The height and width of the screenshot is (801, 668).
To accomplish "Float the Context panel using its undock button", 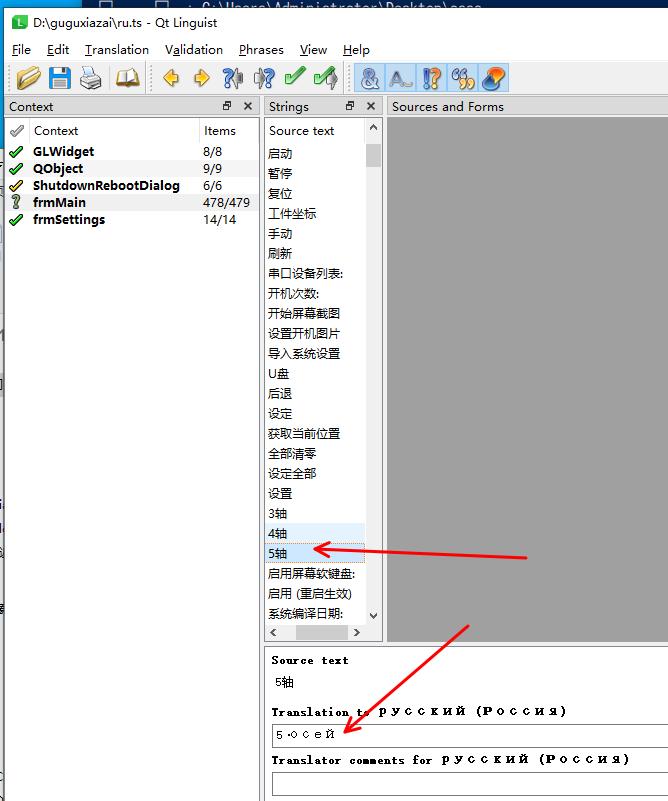I will (227, 106).
